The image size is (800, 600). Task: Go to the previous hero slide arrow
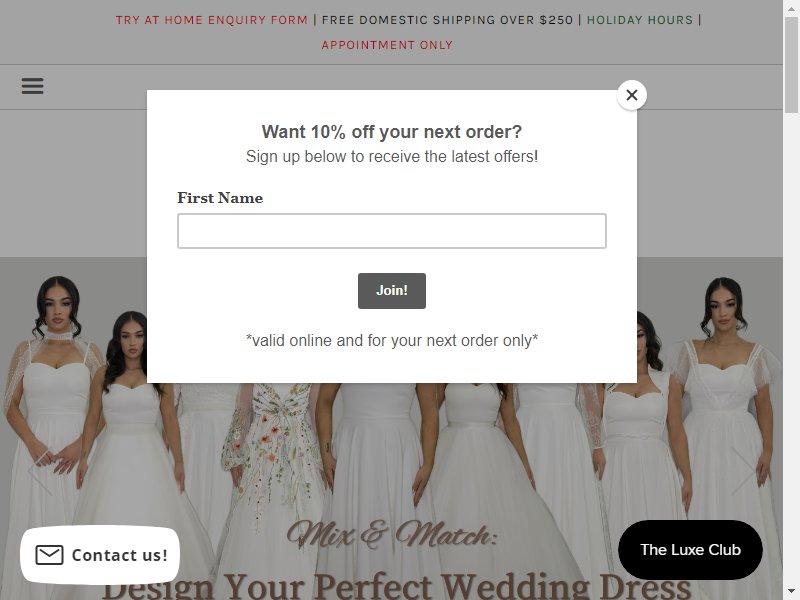pyautogui.click(x=41, y=472)
